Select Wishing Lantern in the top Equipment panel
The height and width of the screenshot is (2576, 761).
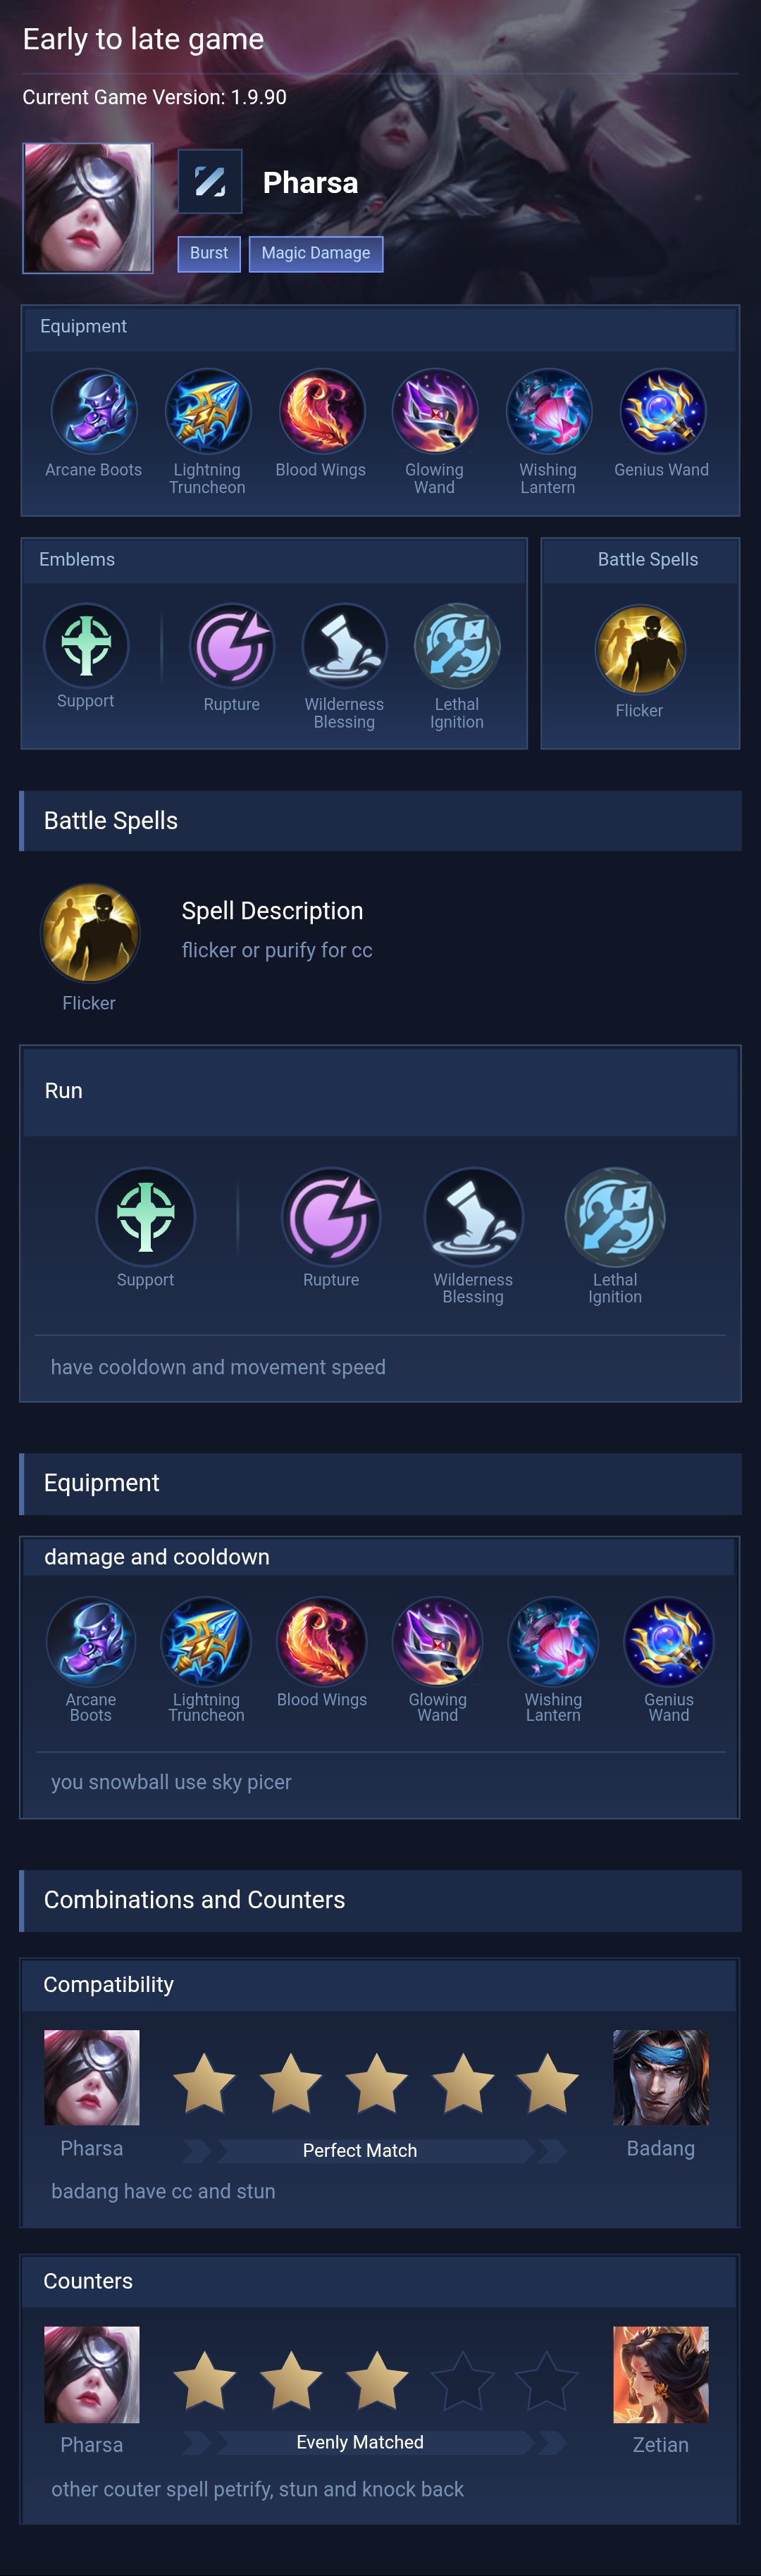pyautogui.click(x=548, y=411)
